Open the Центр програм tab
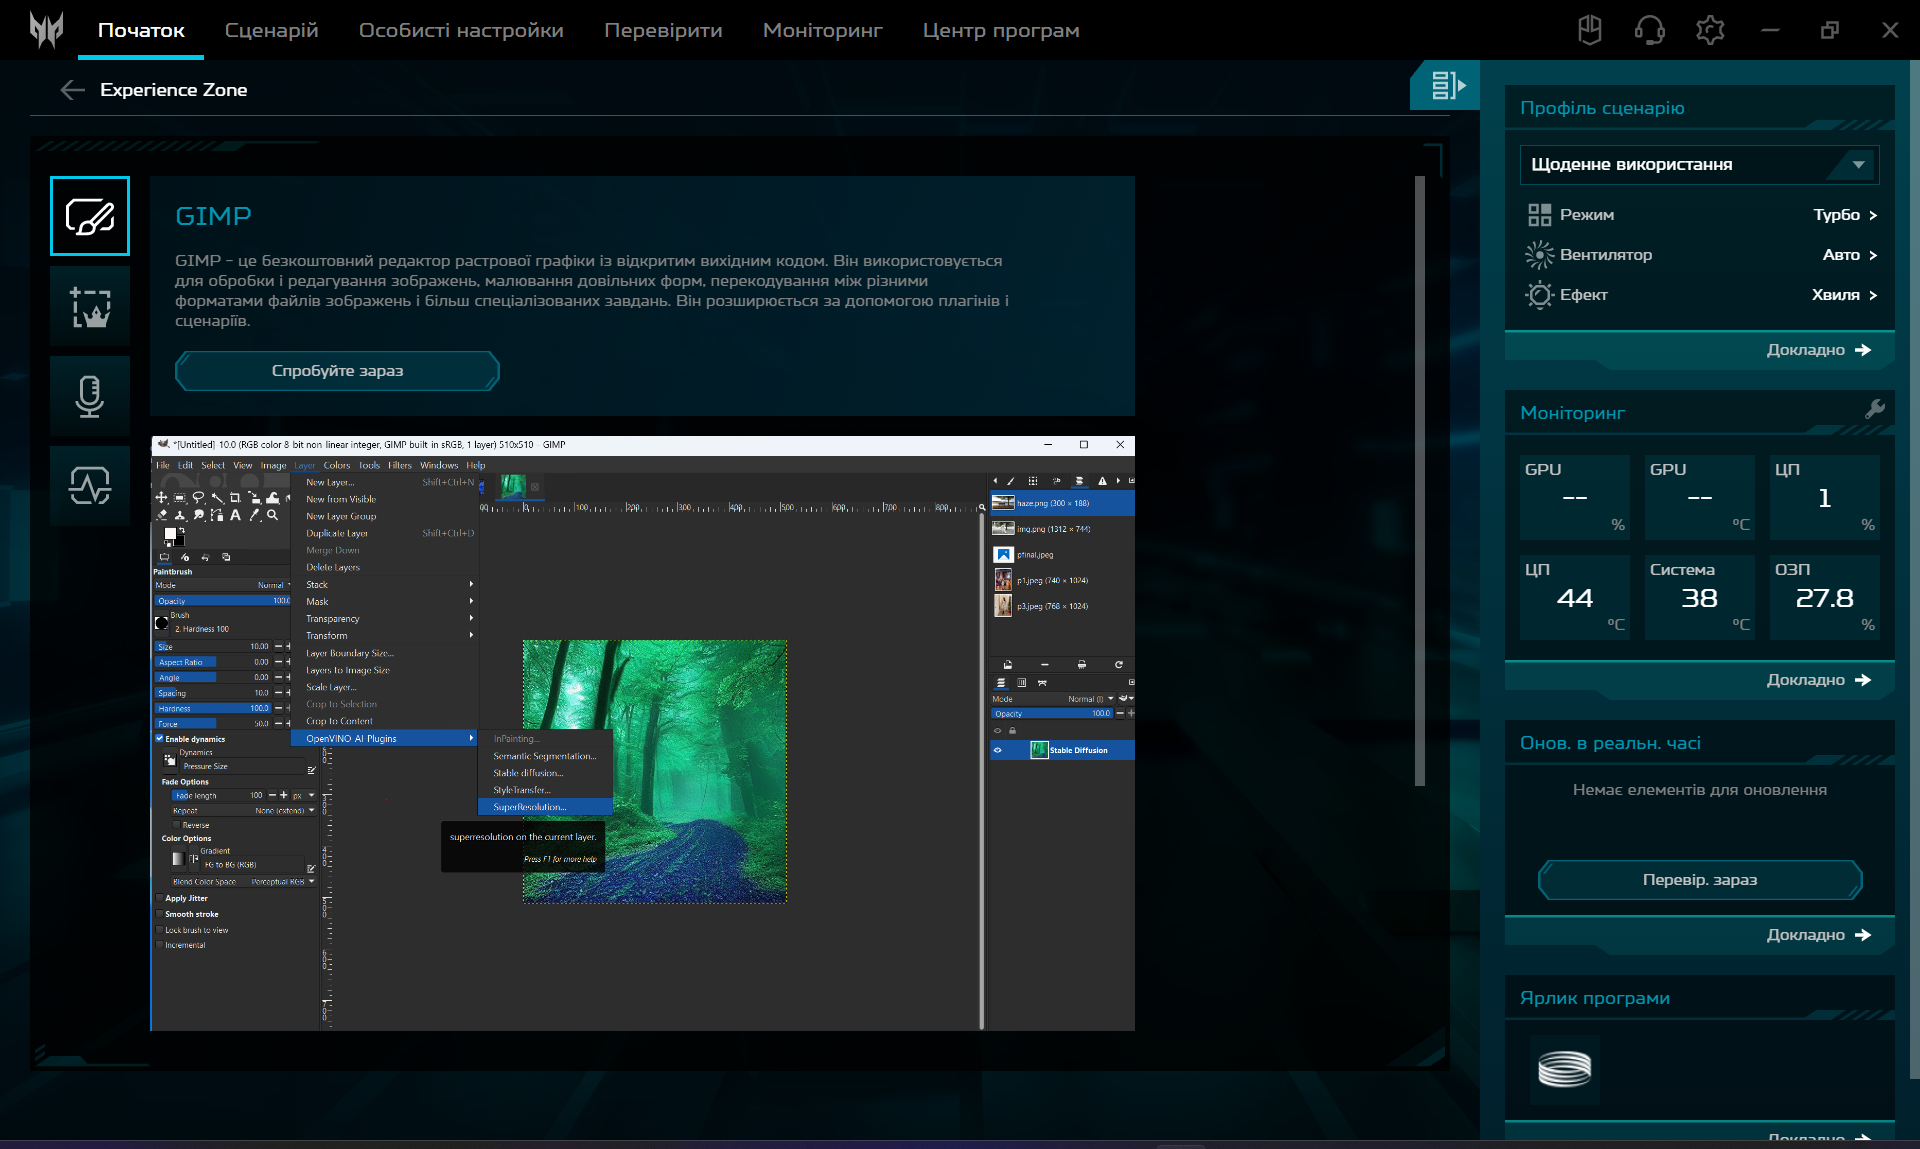Image resolution: width=1920 pixels, height=1149 pixels. (x=1000, y=30)
